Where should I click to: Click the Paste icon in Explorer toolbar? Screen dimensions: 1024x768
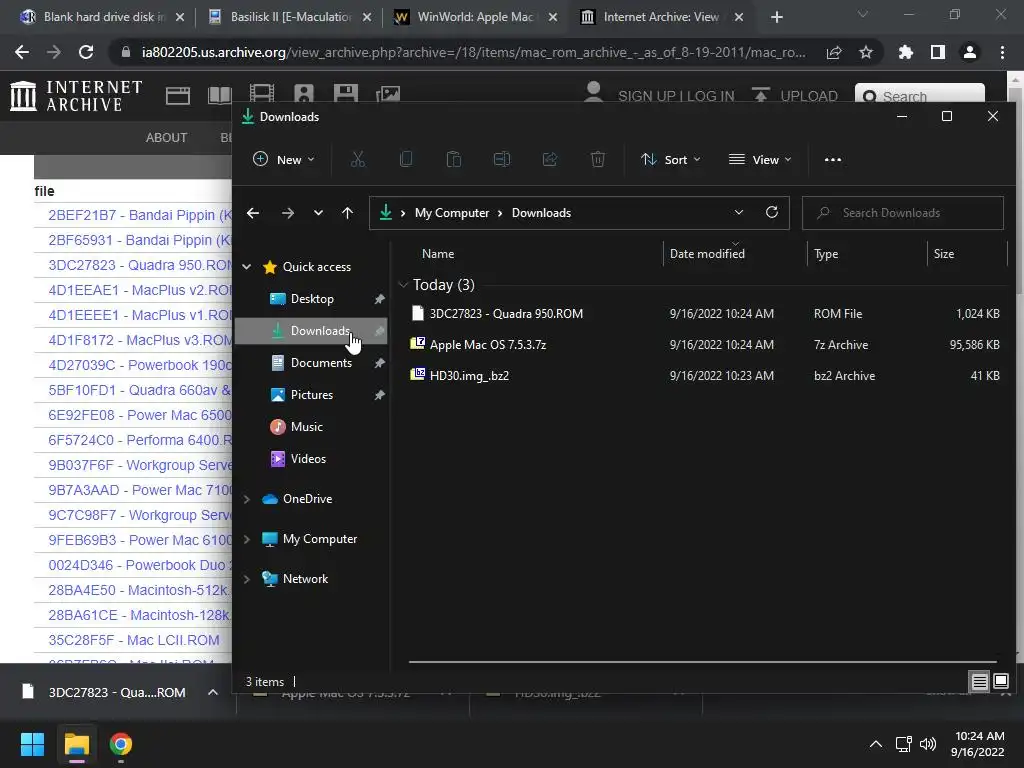tap(454, 159)
